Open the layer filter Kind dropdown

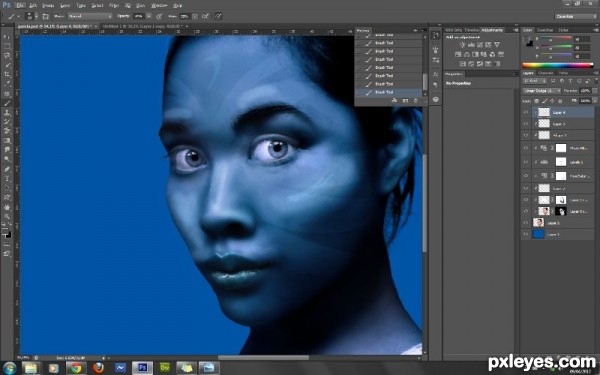click(535, 81)
